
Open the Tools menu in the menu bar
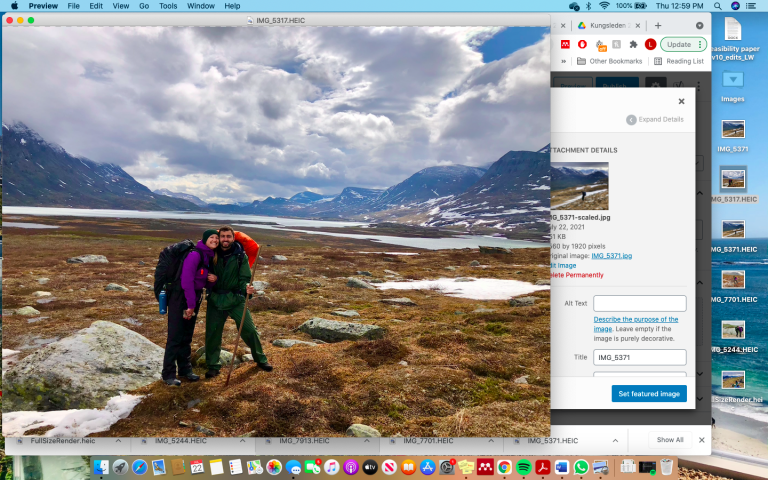168,6
